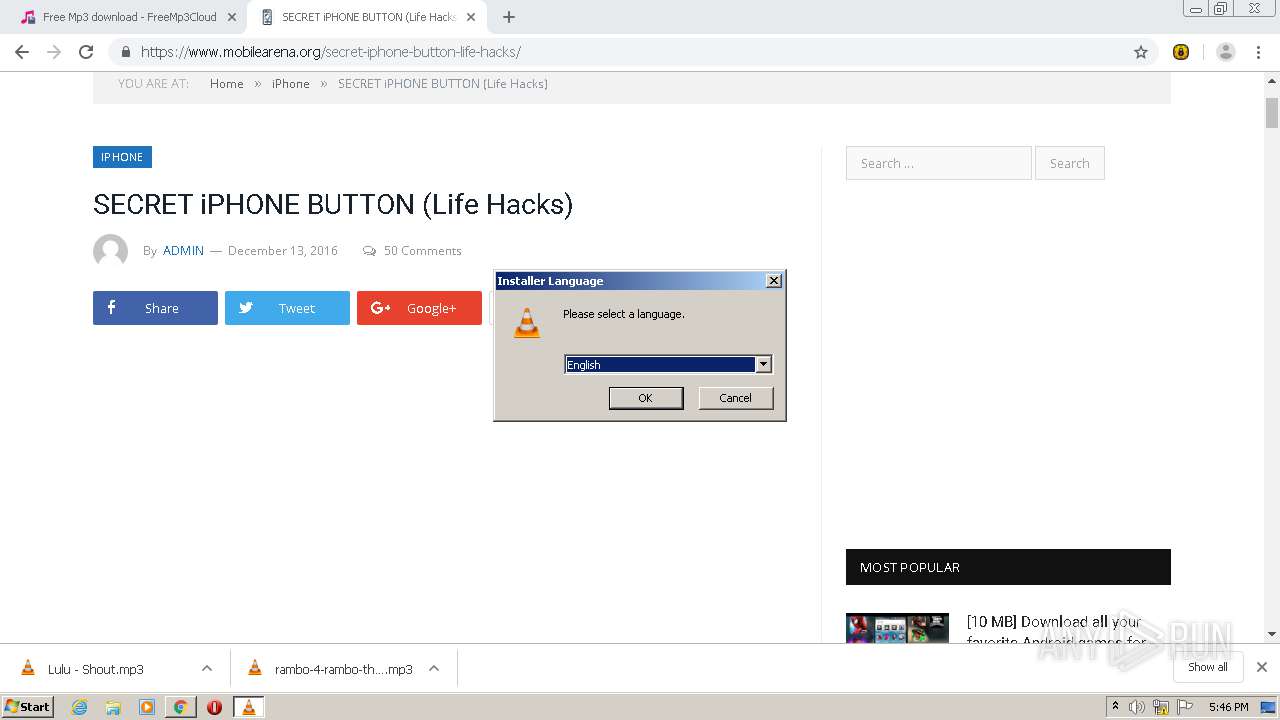Open Action Center flag icon
Screen dimensions: 1280x720
tap(1185, 707)
